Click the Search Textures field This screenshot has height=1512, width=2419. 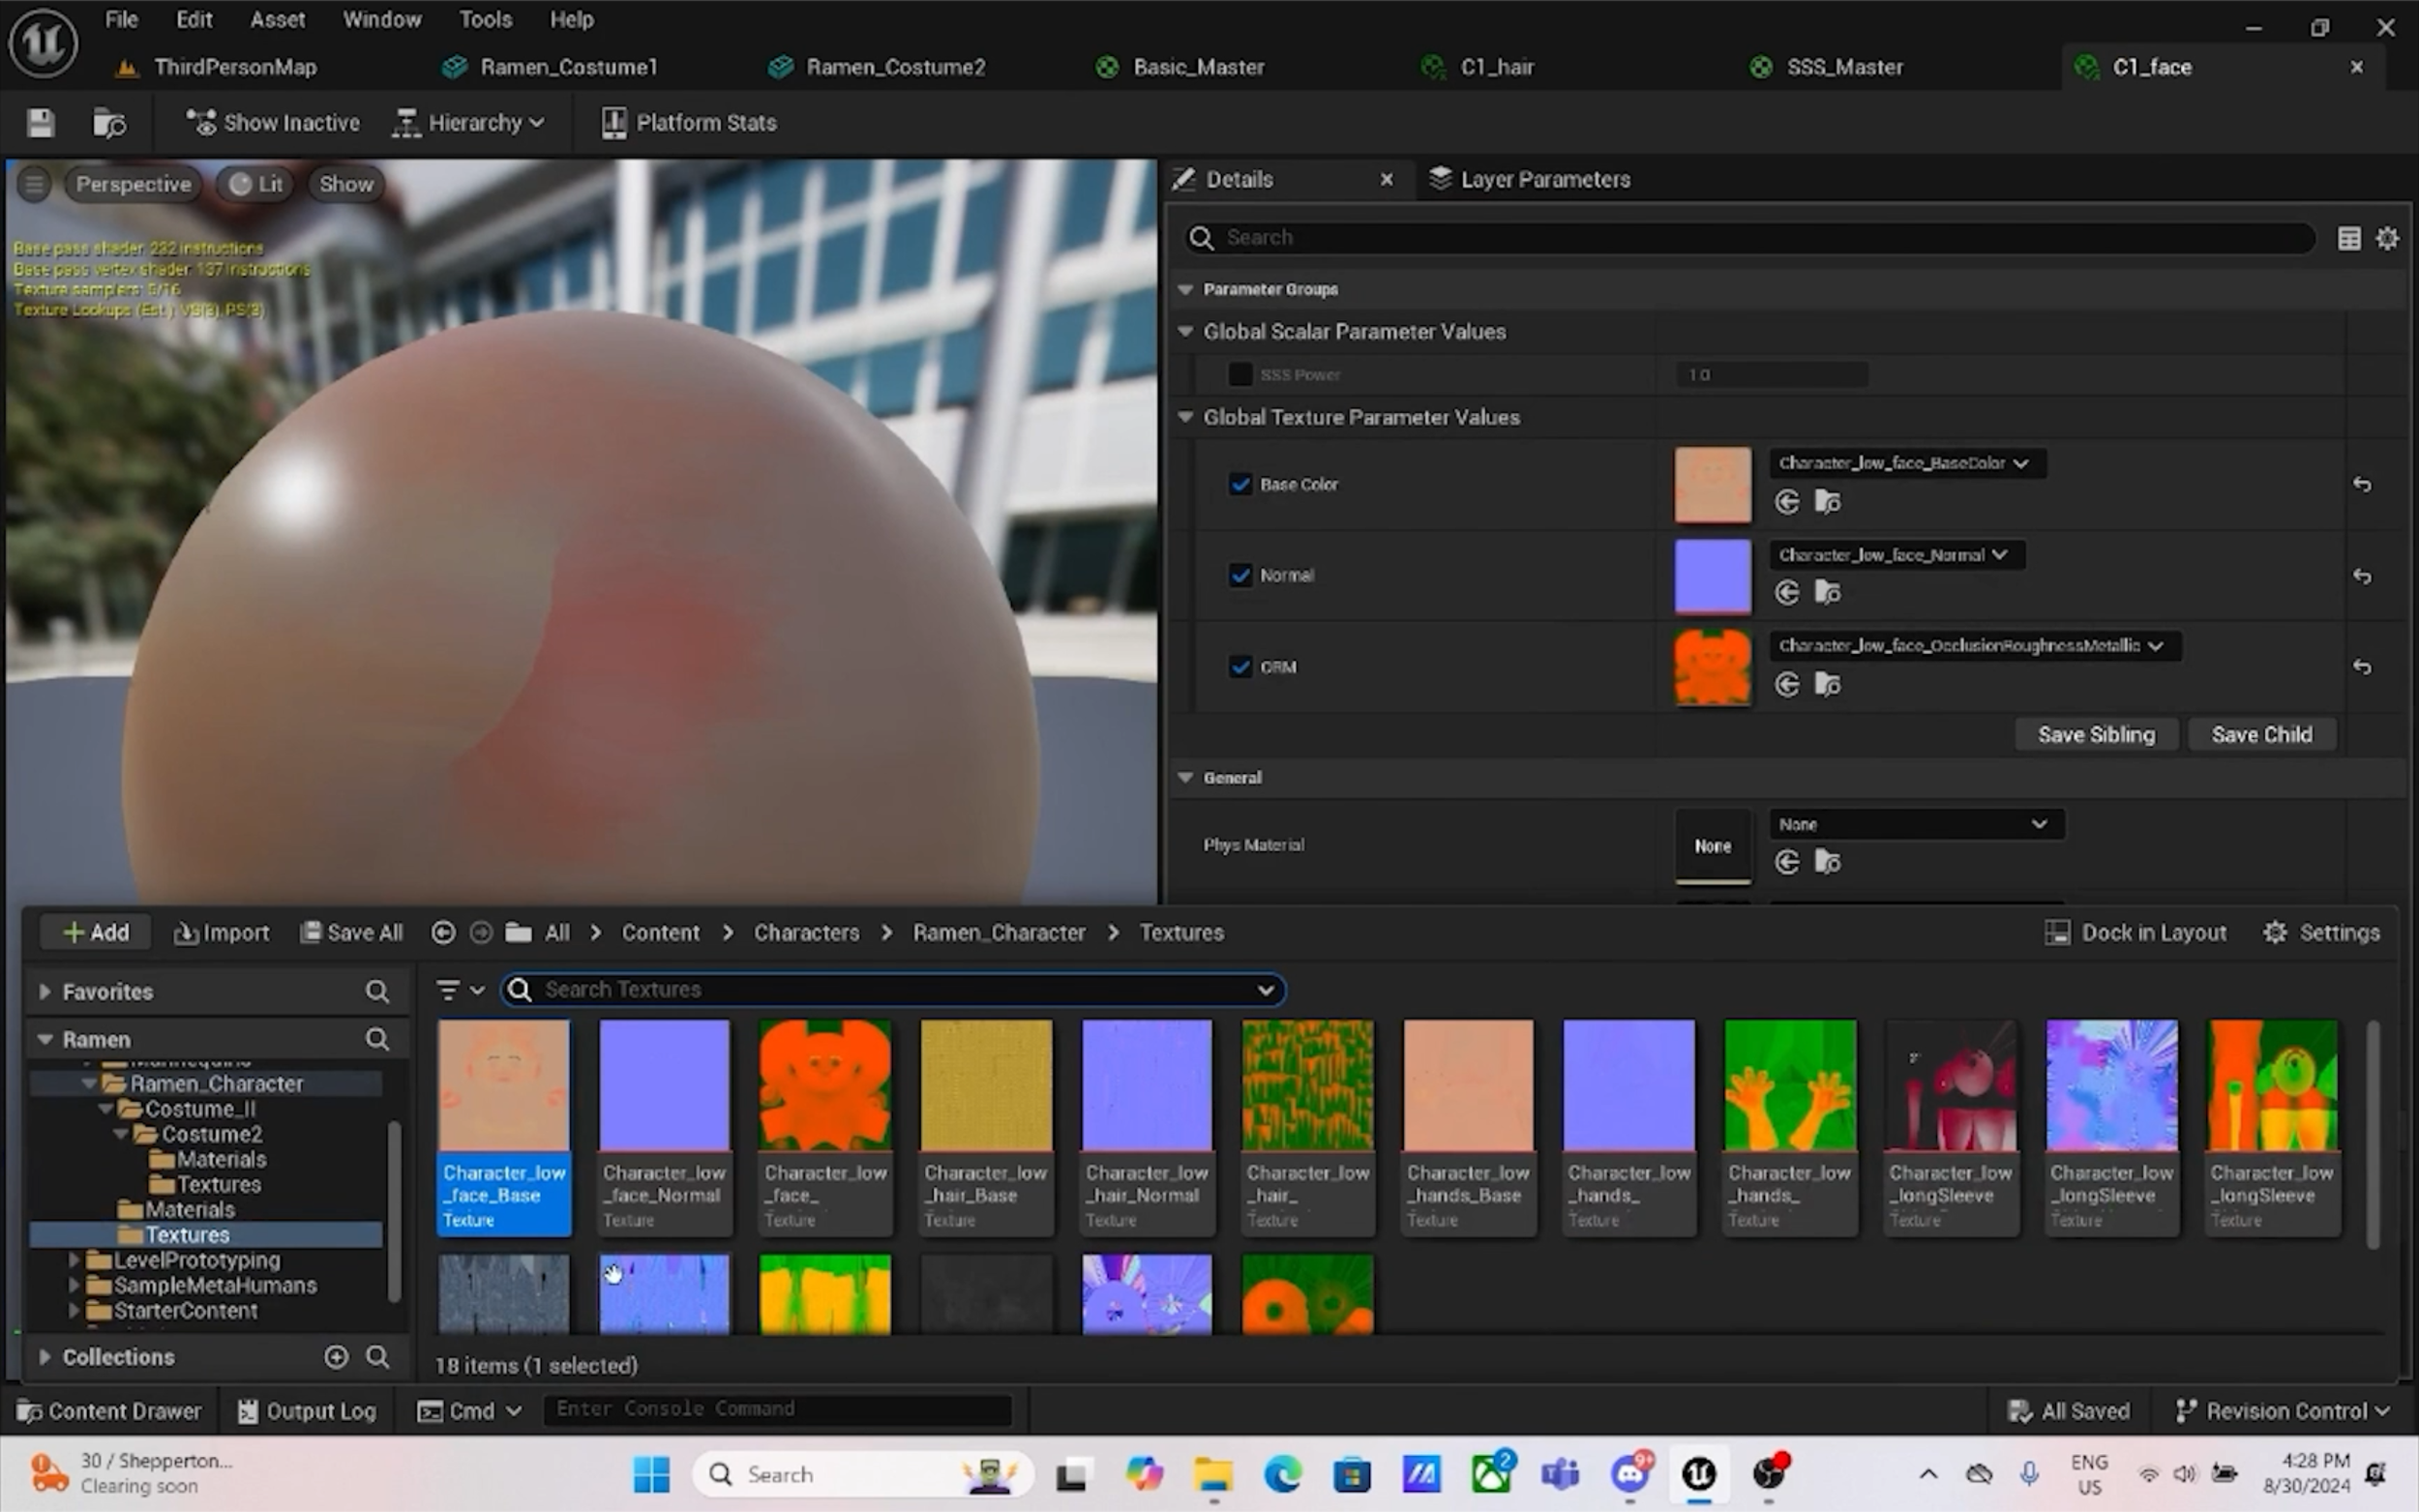[x=893, y=990]
